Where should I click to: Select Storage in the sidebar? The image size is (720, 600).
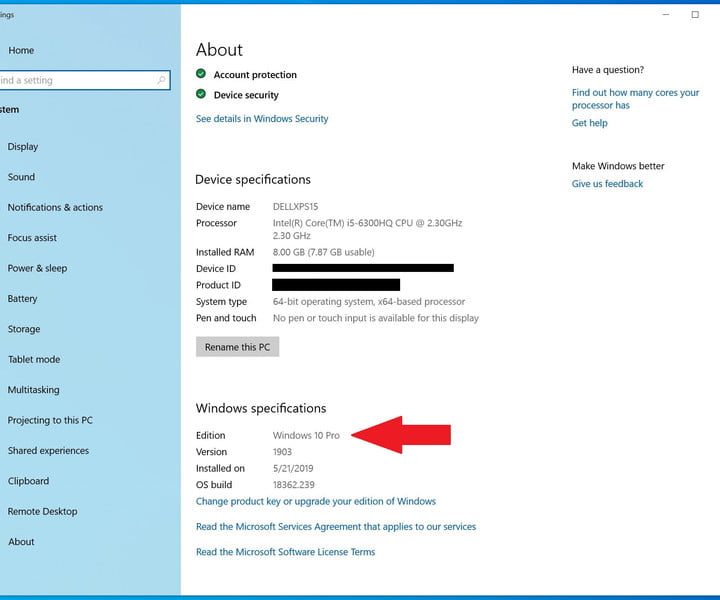tap(24, 329)
